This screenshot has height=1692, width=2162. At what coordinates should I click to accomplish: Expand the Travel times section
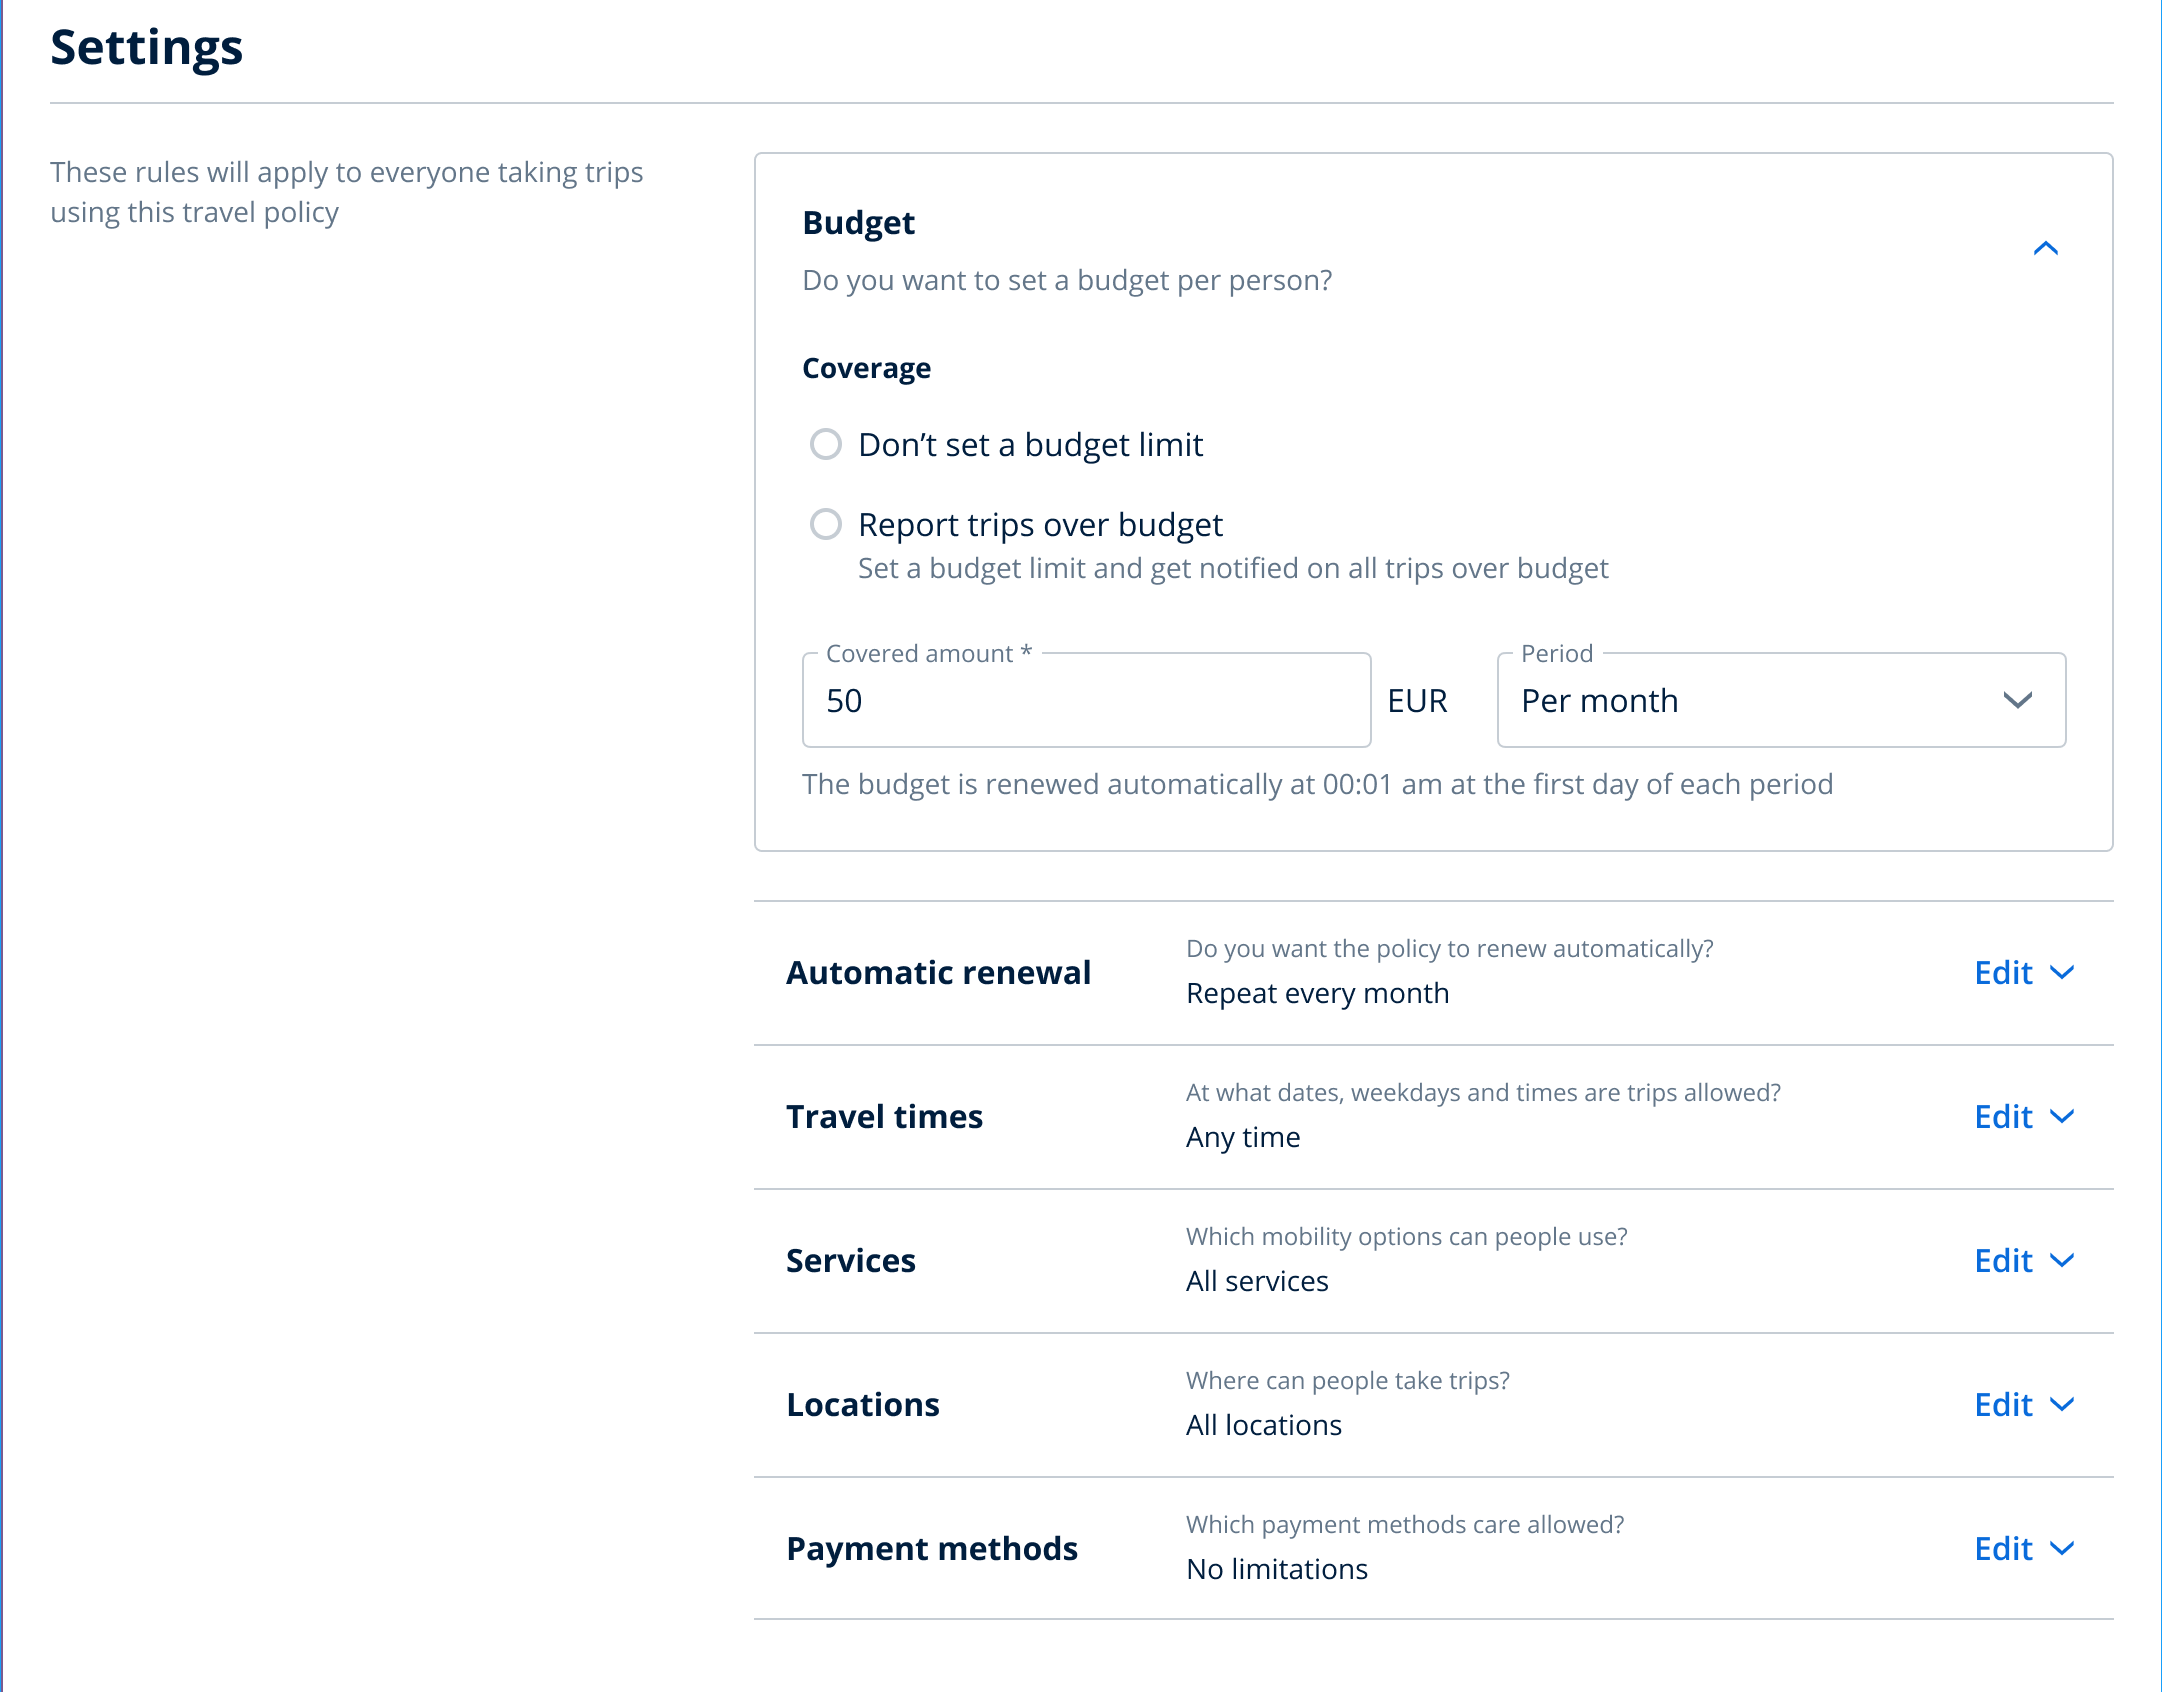tap(2063, 1117)
